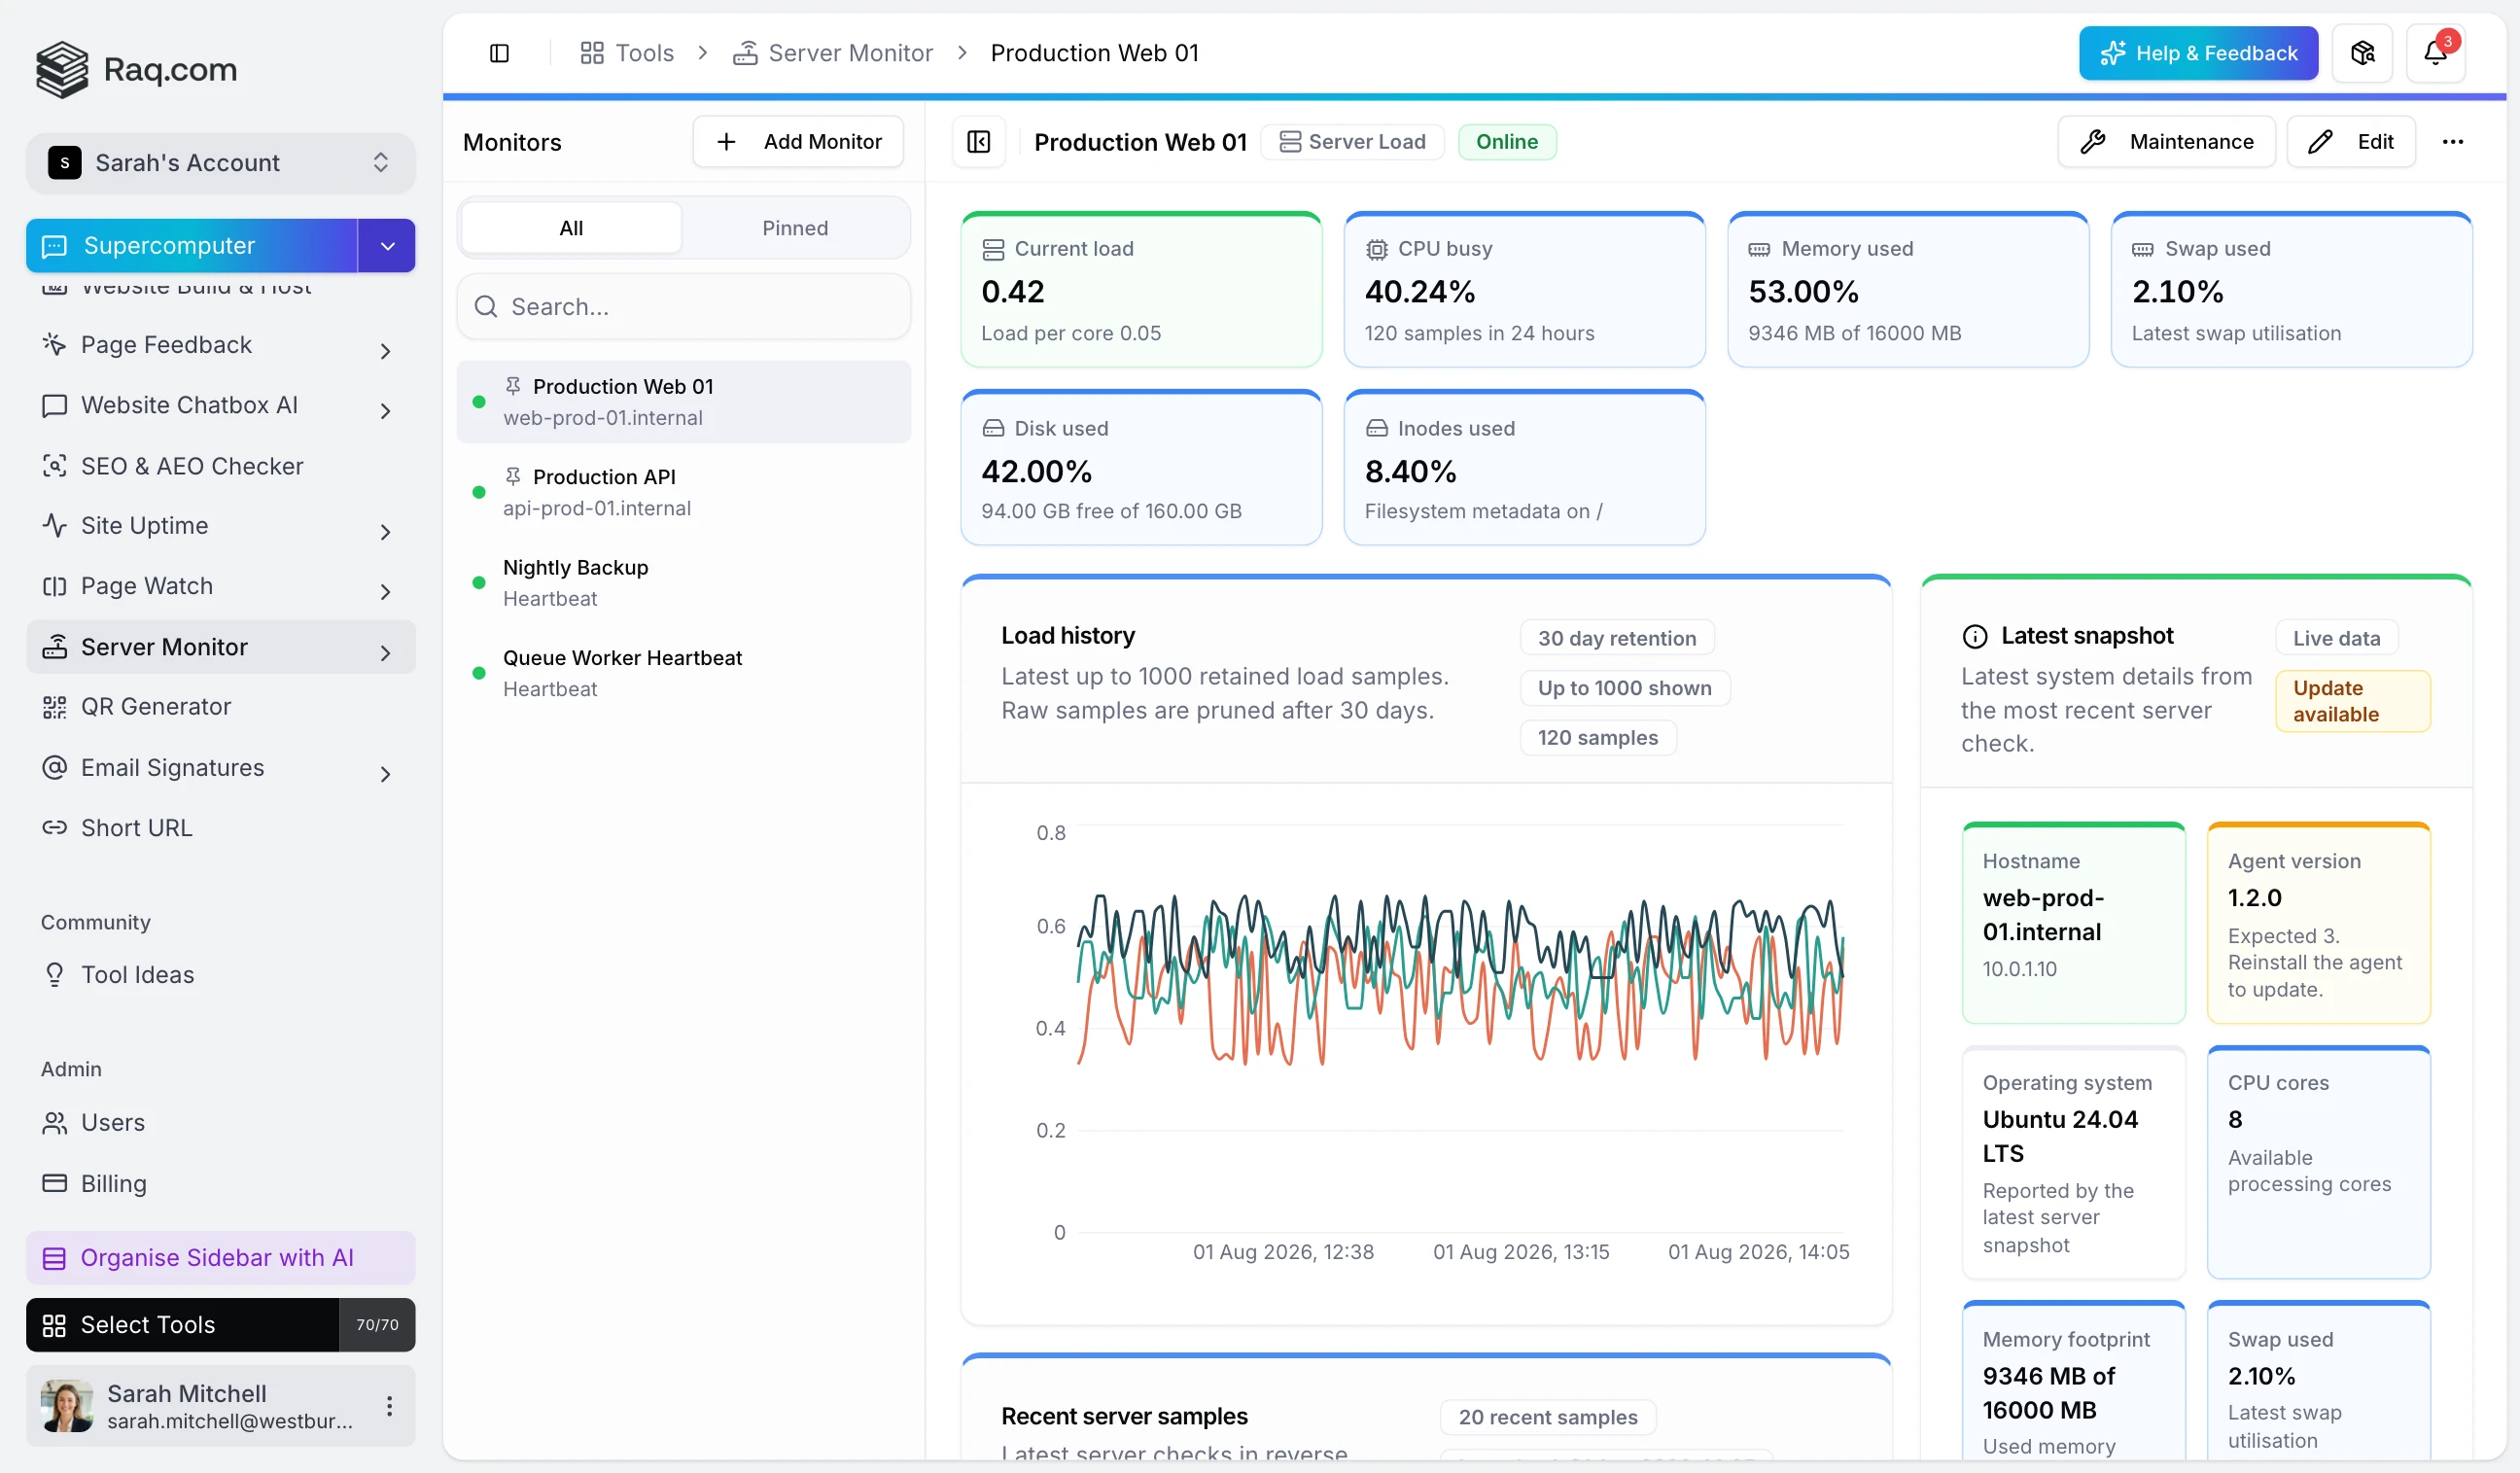Viewport: 2520px width, 1473px height.
Task: Click pin icon on Production API
Action: point(512,476)
